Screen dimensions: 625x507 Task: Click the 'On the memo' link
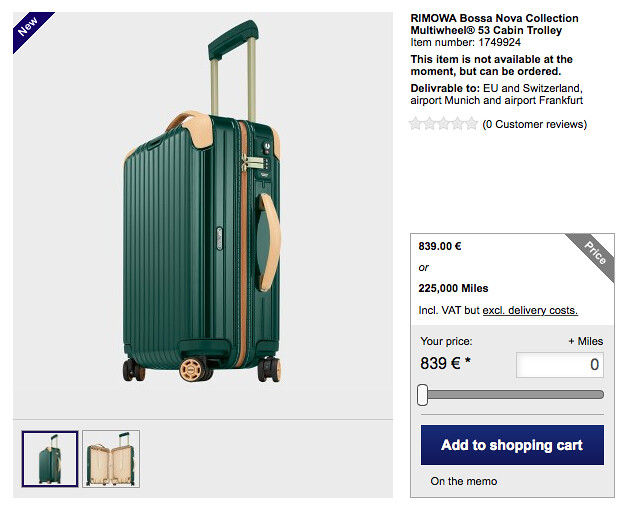pos(463,481)
